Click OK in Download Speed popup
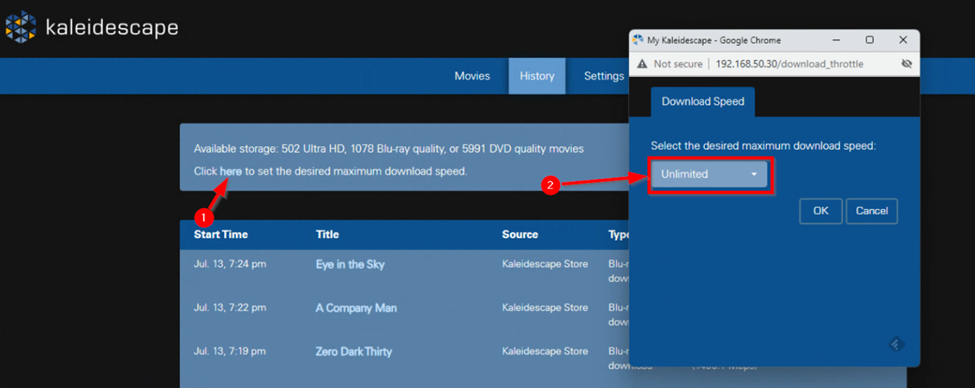This screenshot has width=975, height=388. point(821,211)
